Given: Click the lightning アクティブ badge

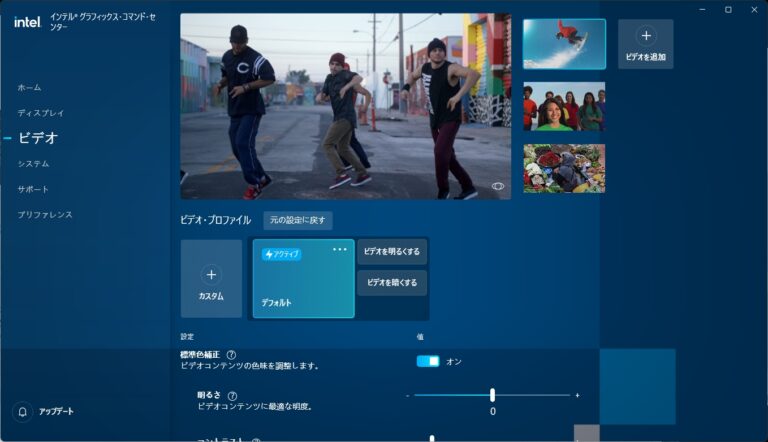Looking at the screenshot, I should tap(281, 254).
